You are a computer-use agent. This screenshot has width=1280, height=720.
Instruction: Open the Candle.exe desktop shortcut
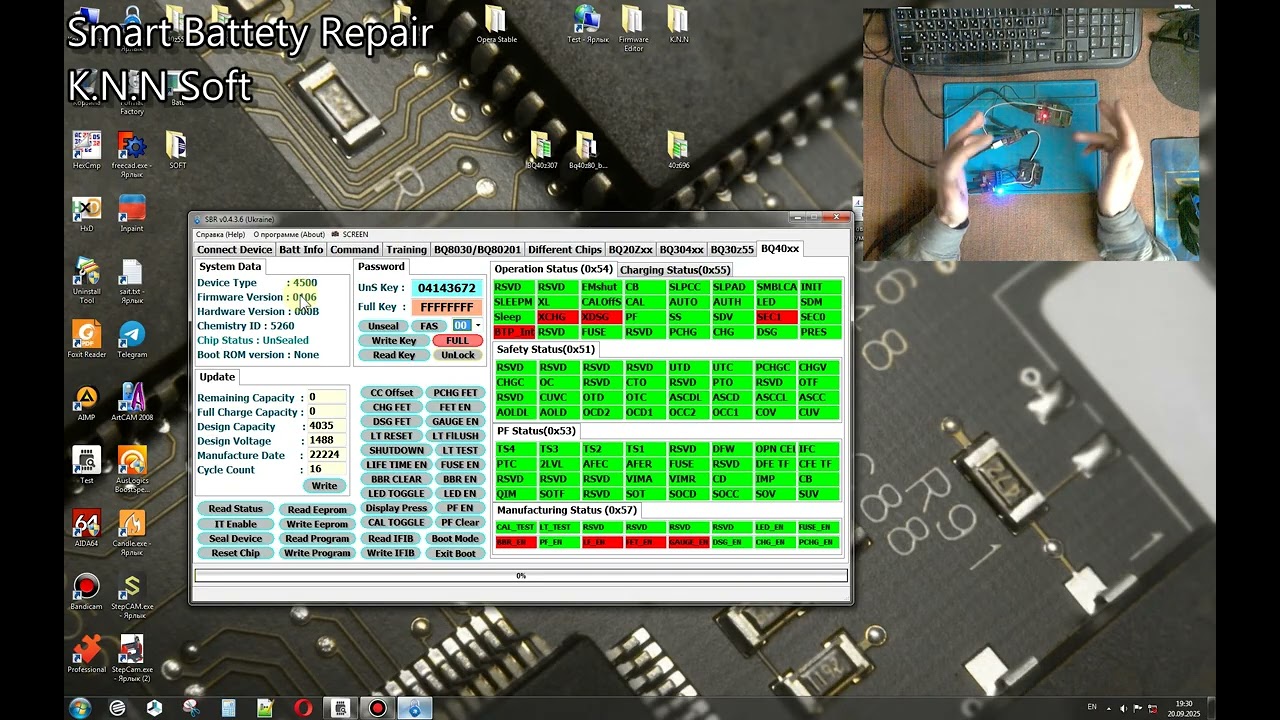(132, 533)
